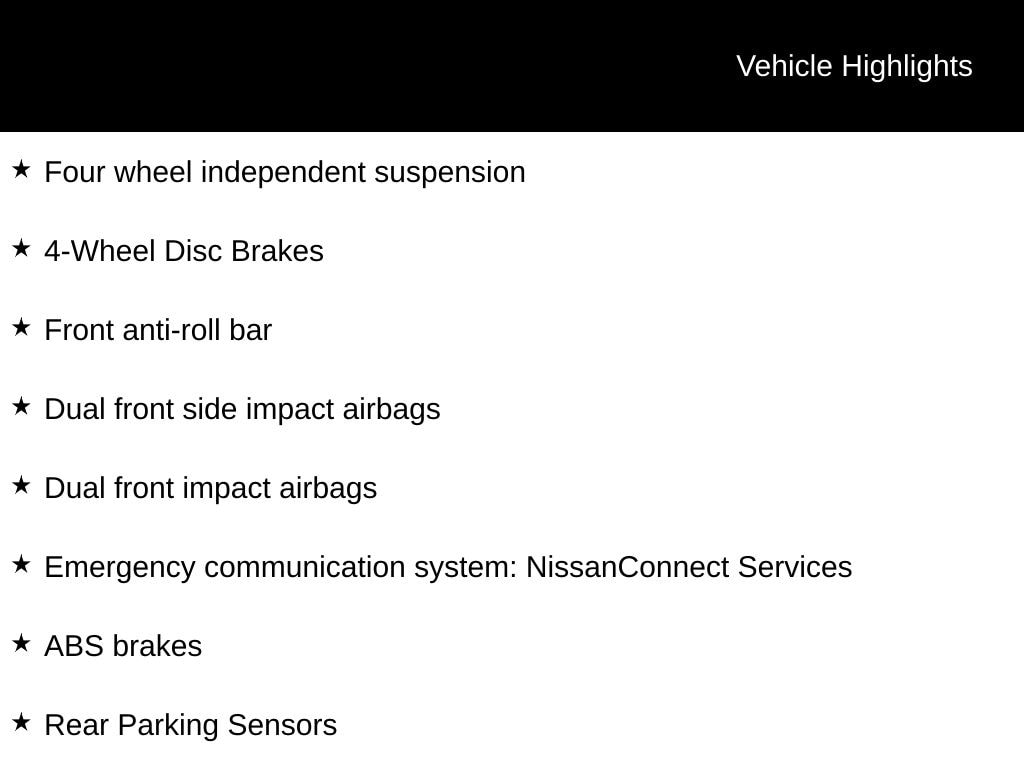Select the Rear Parking Sensors item

coord(191,726)
